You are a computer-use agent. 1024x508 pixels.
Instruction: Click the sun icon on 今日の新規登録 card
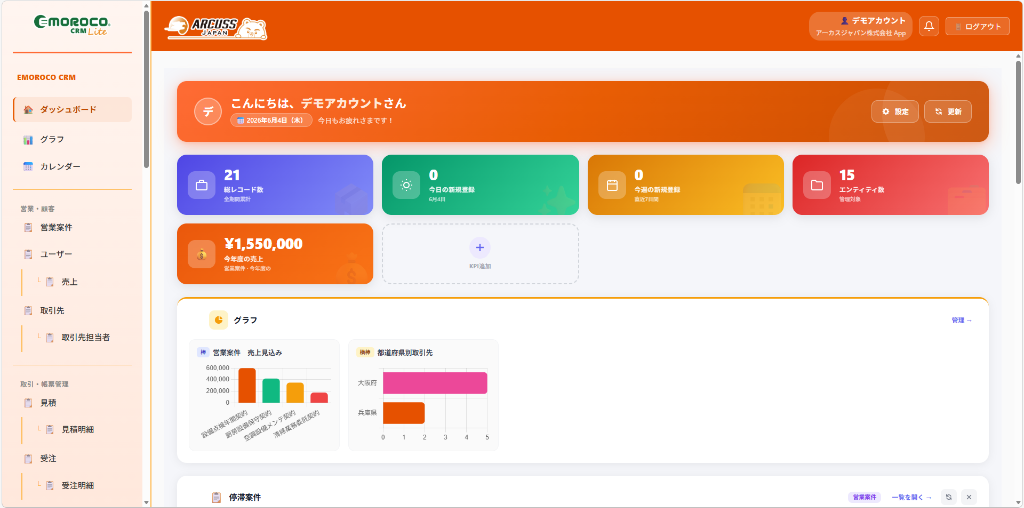406,185
